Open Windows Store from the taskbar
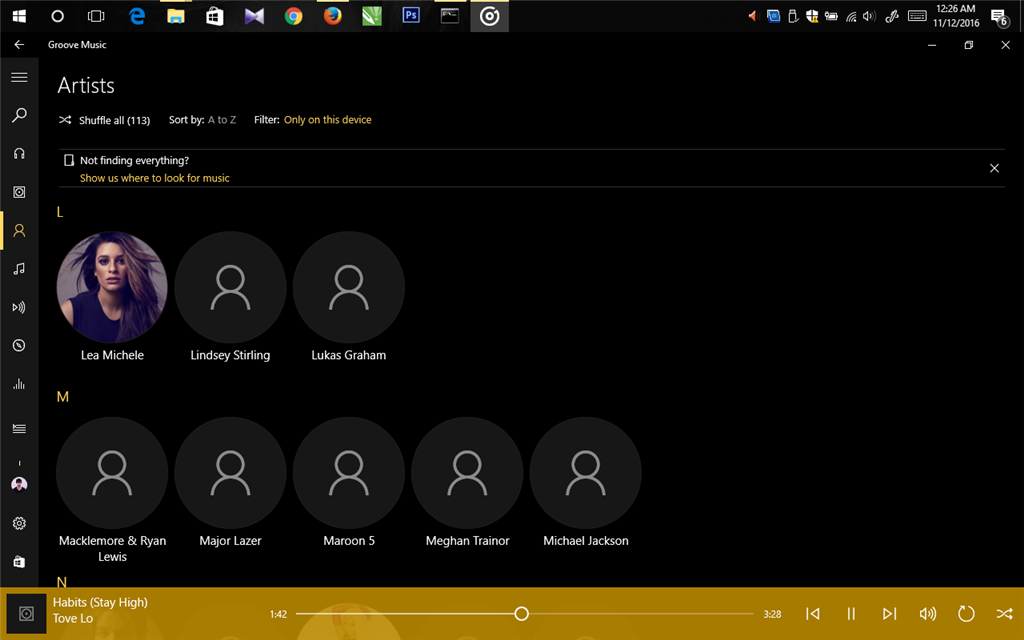Viewport: 1024px width, 640px height. 215,16
